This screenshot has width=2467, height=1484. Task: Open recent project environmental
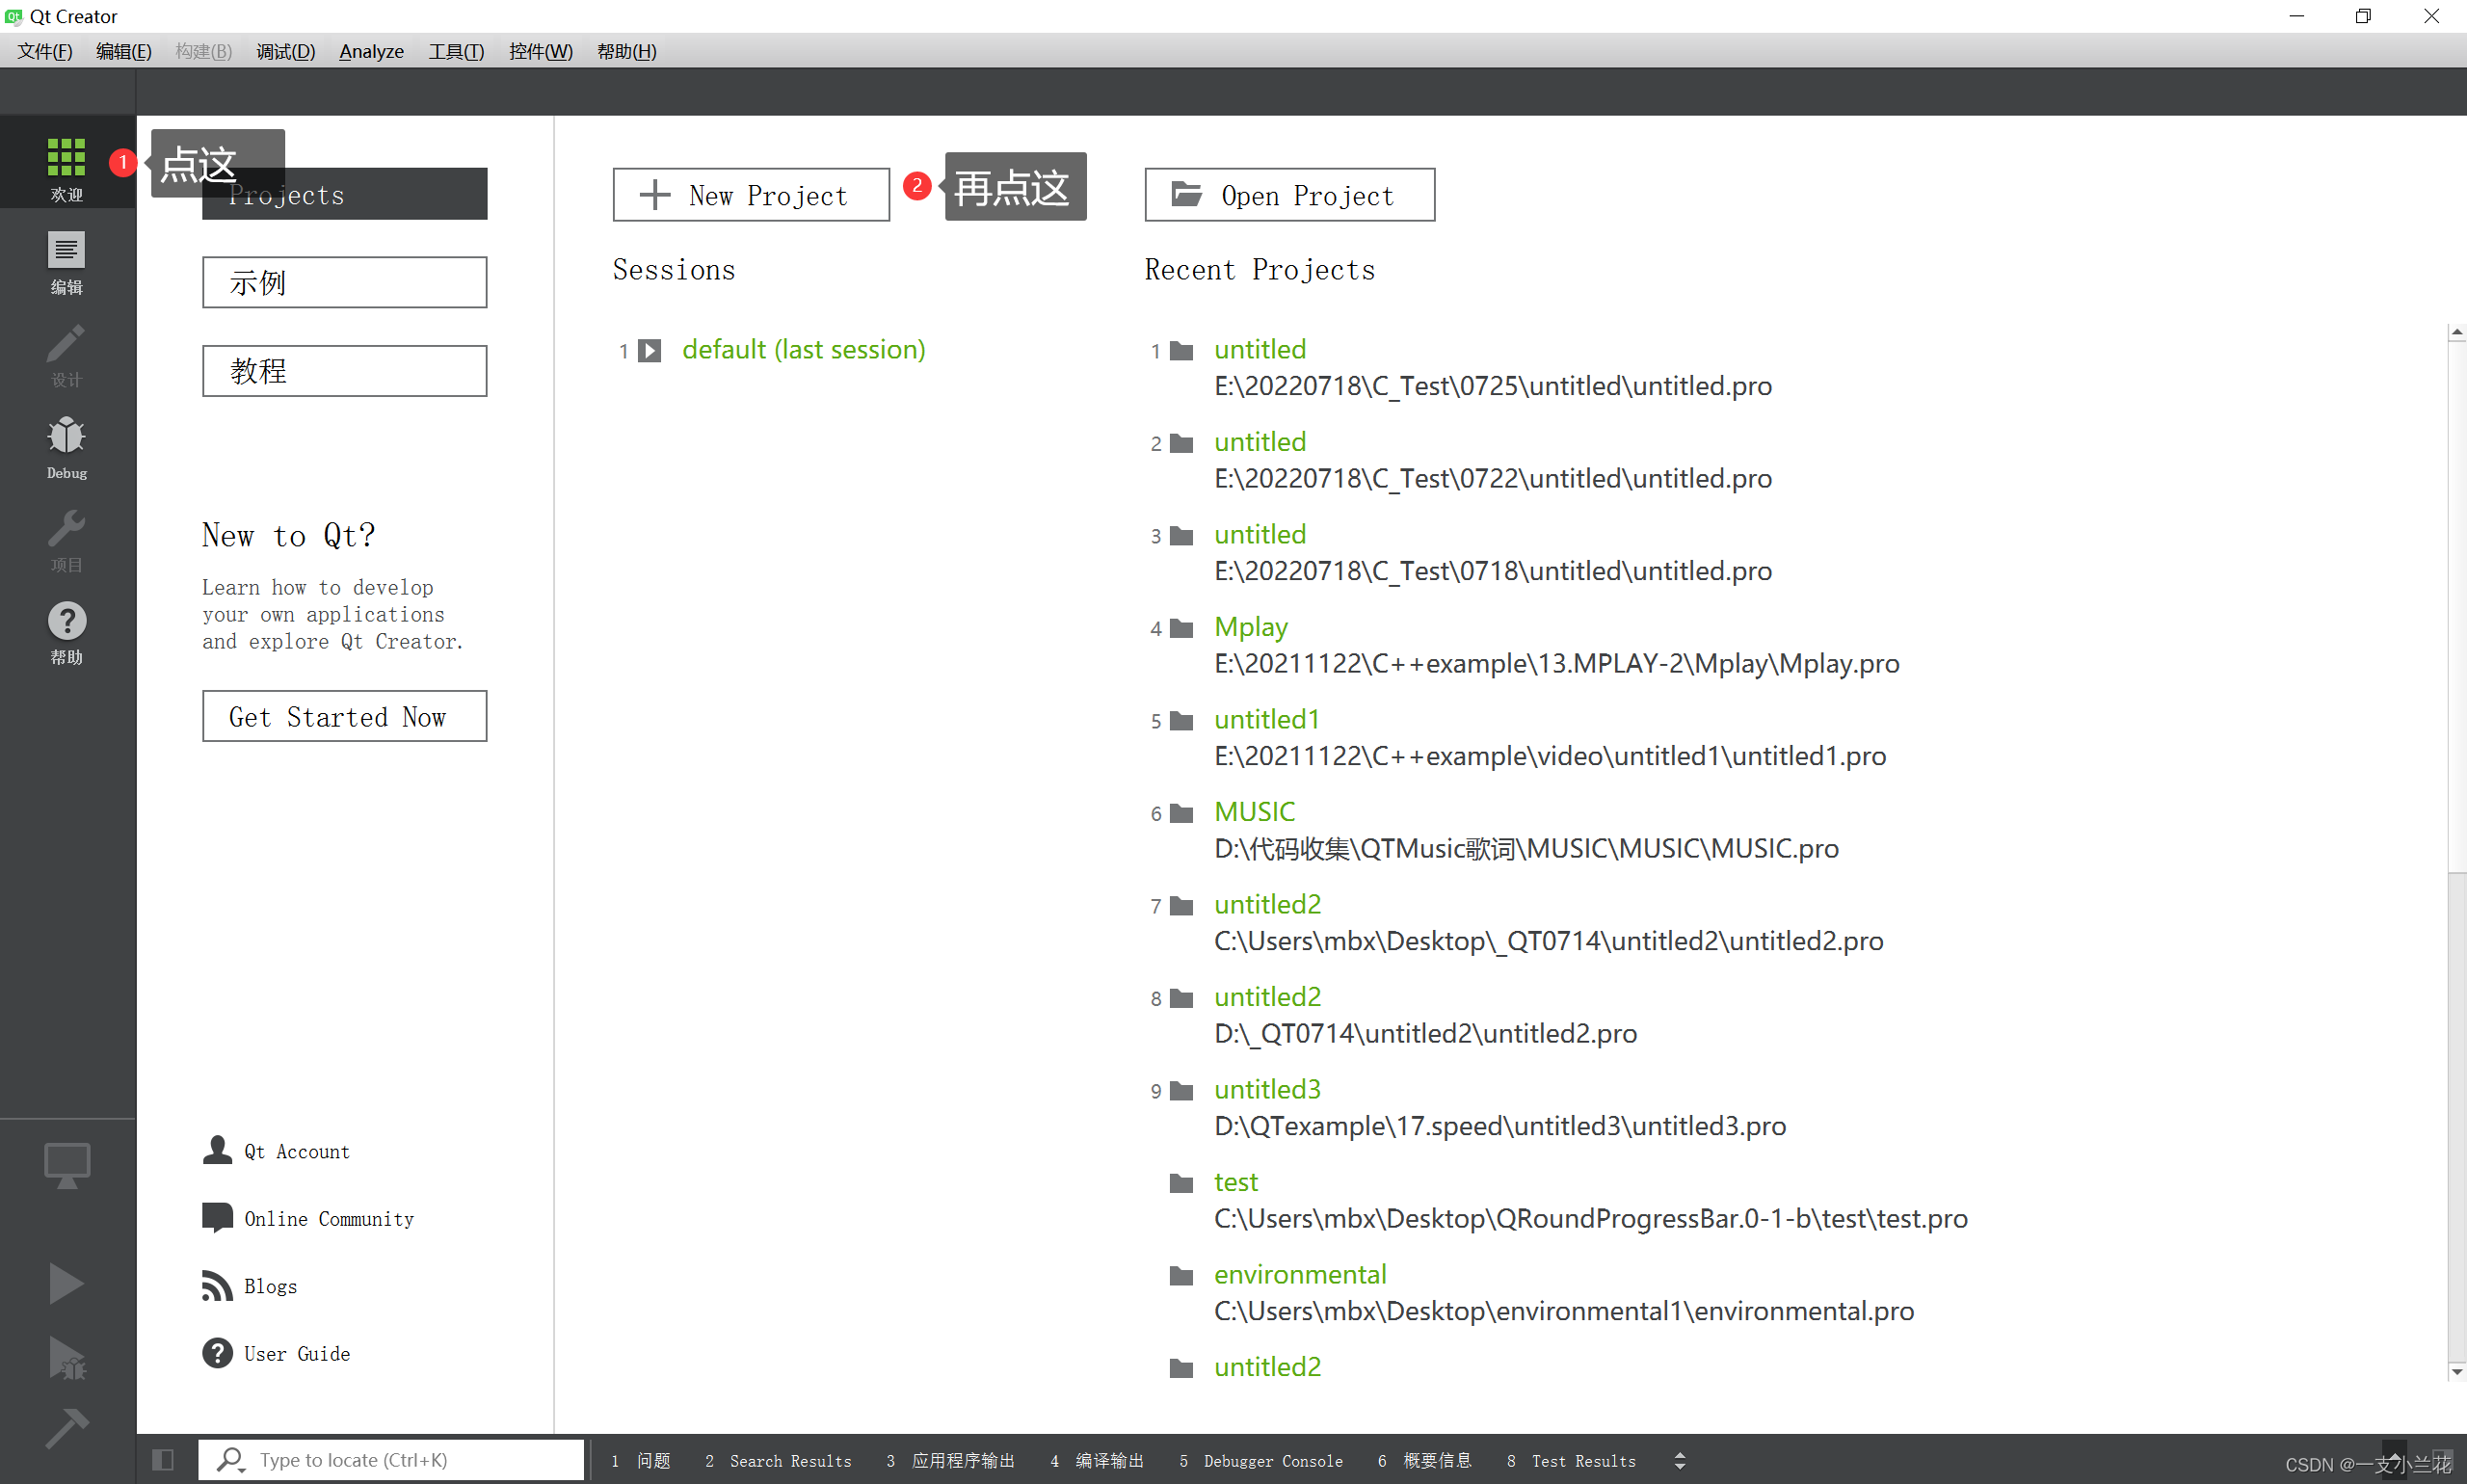[1300, 1274]
